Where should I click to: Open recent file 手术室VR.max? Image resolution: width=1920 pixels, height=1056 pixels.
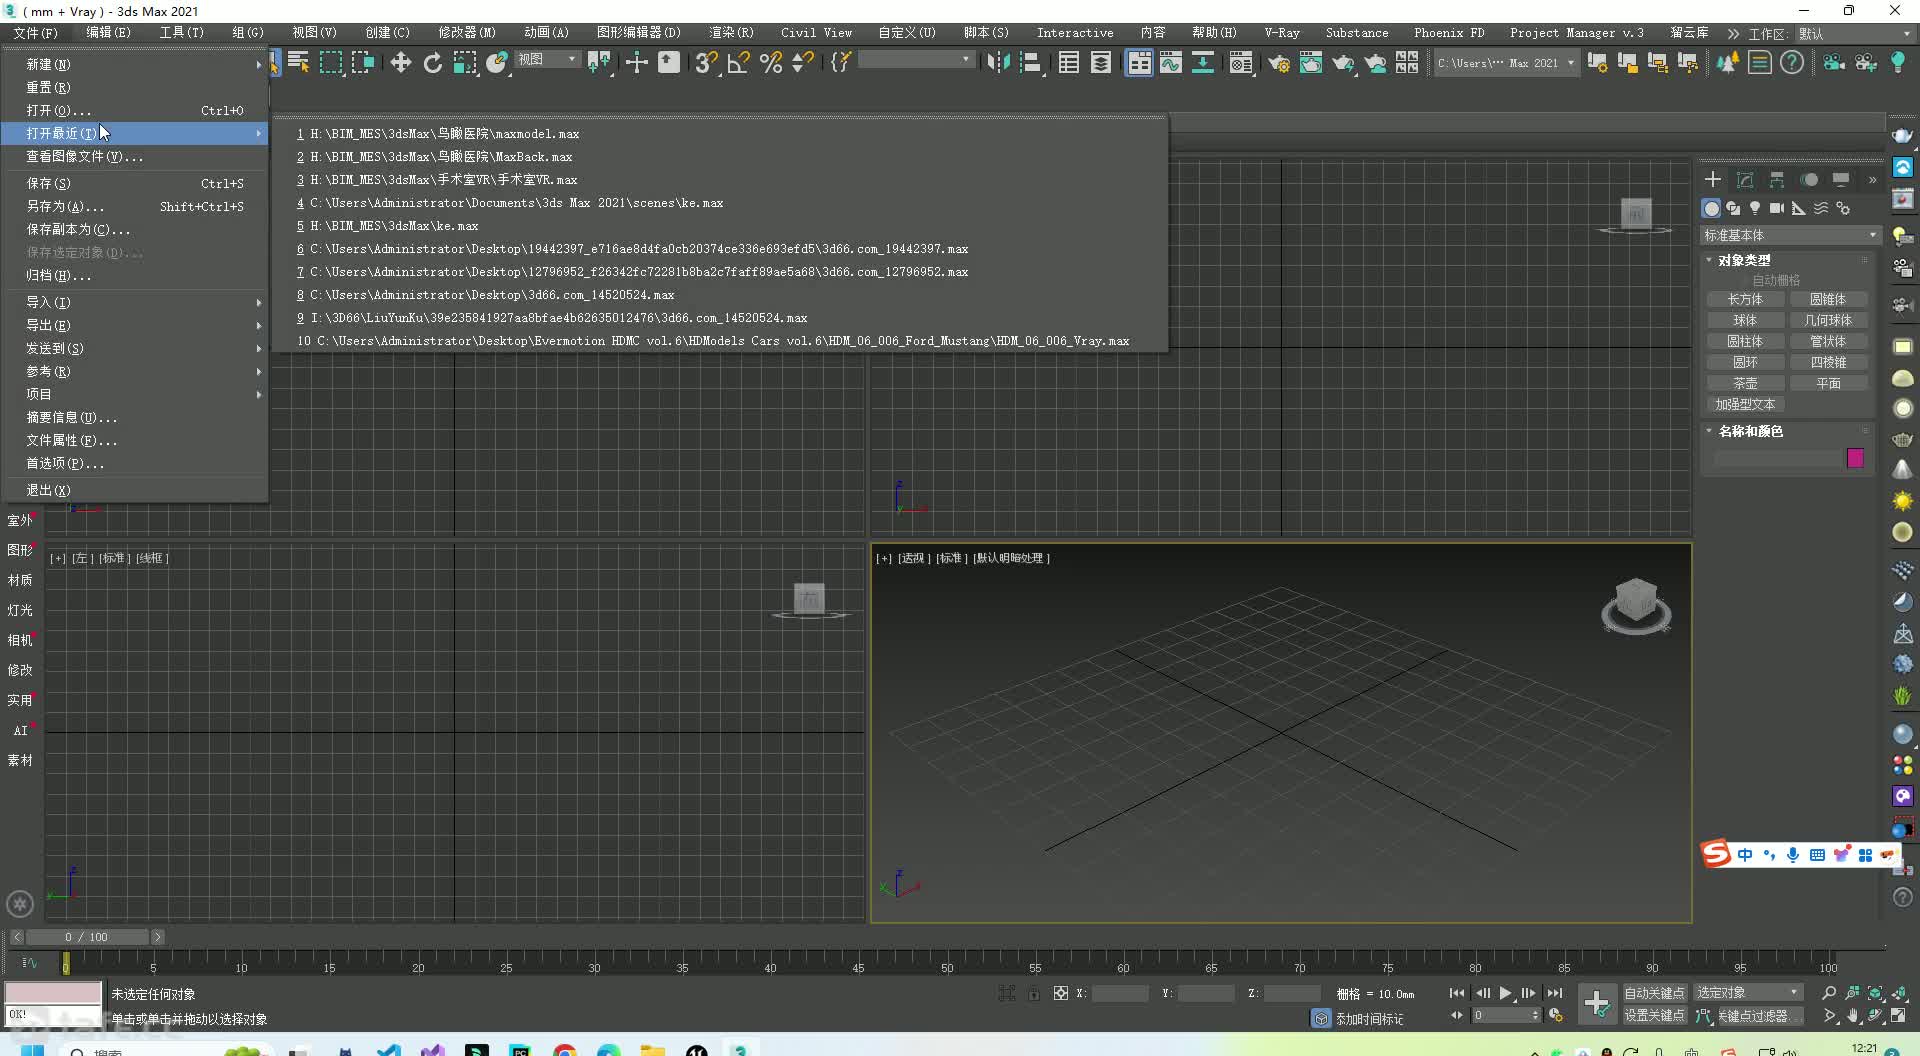(x=720, y=180)
